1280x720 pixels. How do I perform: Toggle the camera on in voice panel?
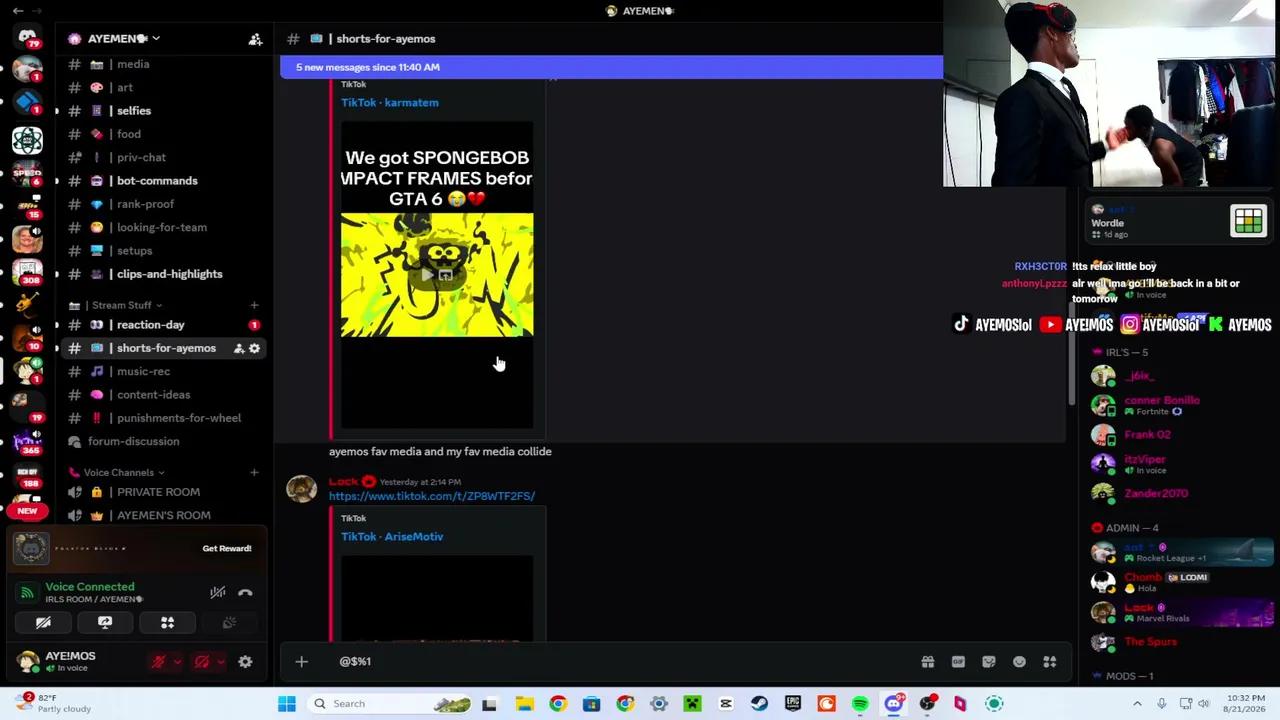[x=43, y=622]
